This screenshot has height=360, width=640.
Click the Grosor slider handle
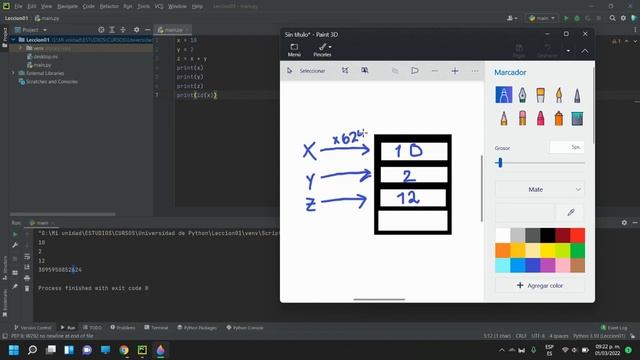pos(500,163)
